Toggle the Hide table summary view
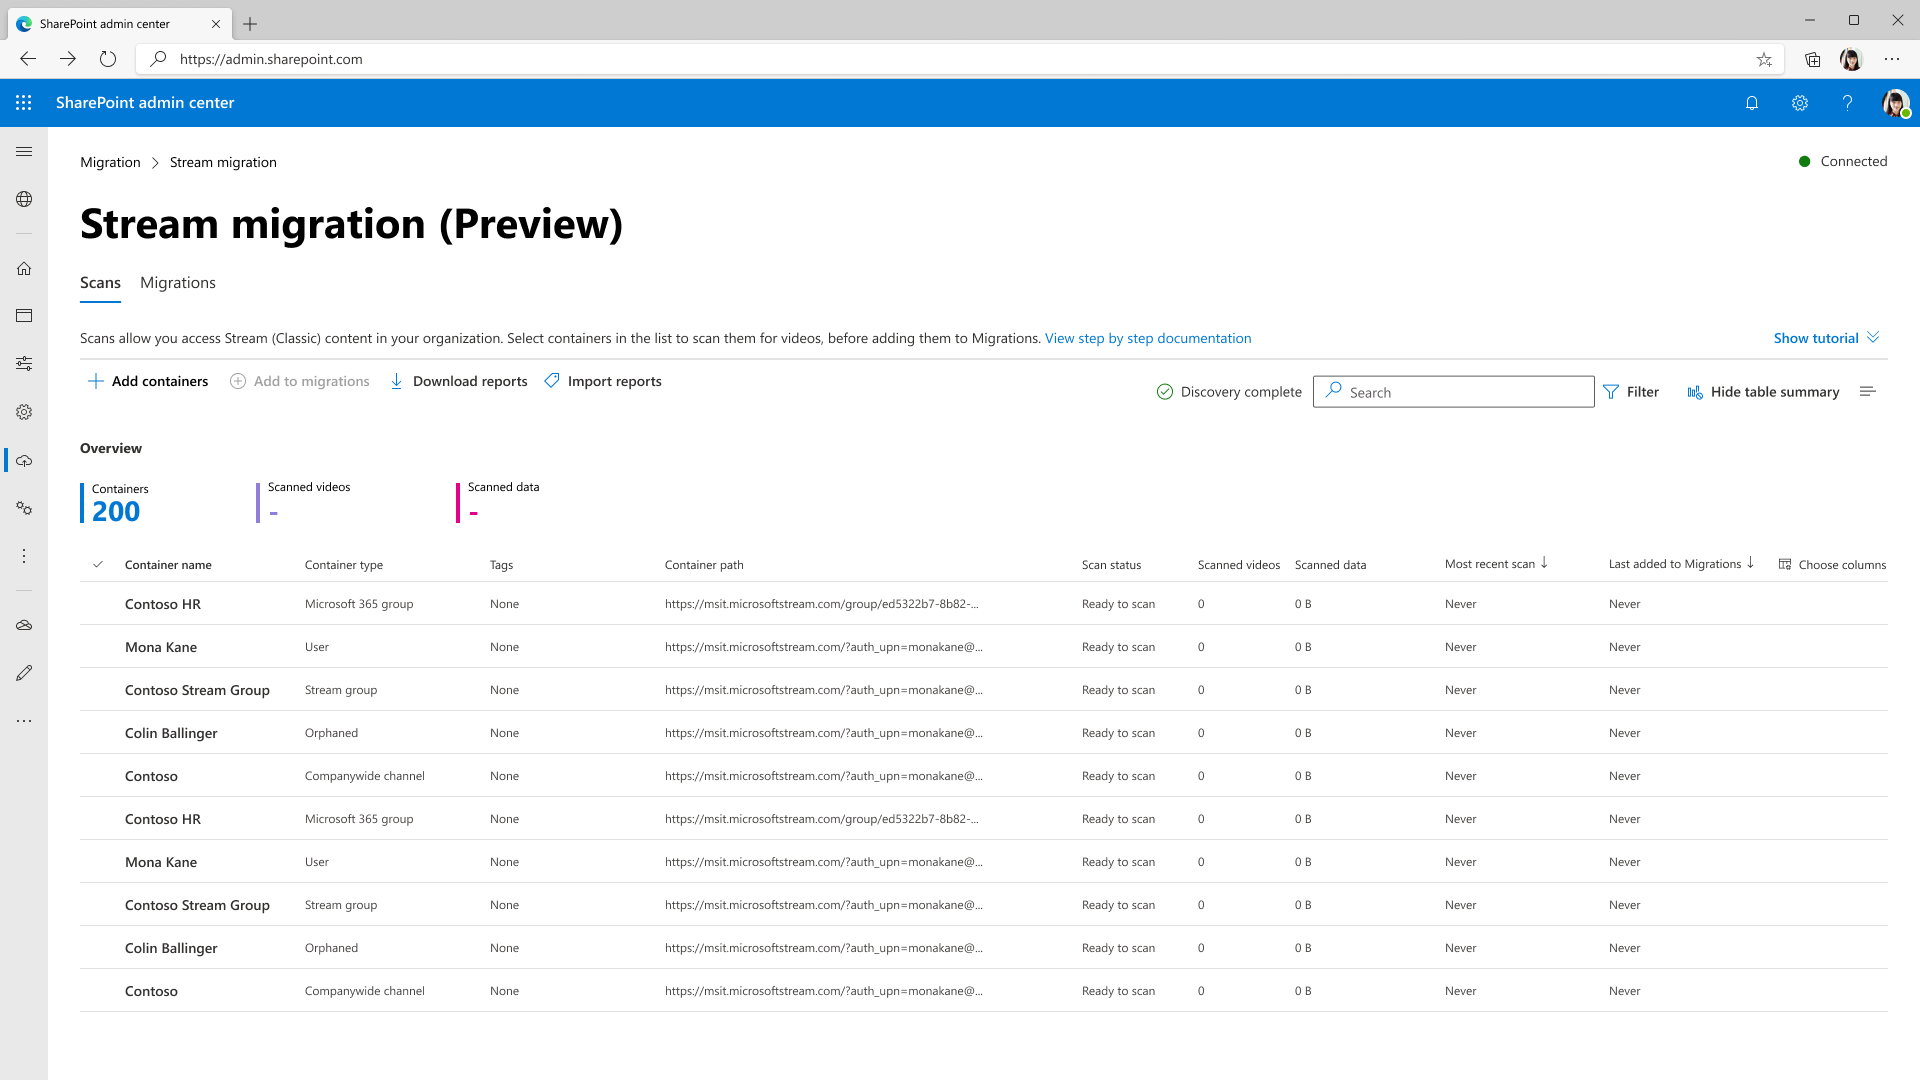This screenshot has width=1920, height=1080. 1763,392
